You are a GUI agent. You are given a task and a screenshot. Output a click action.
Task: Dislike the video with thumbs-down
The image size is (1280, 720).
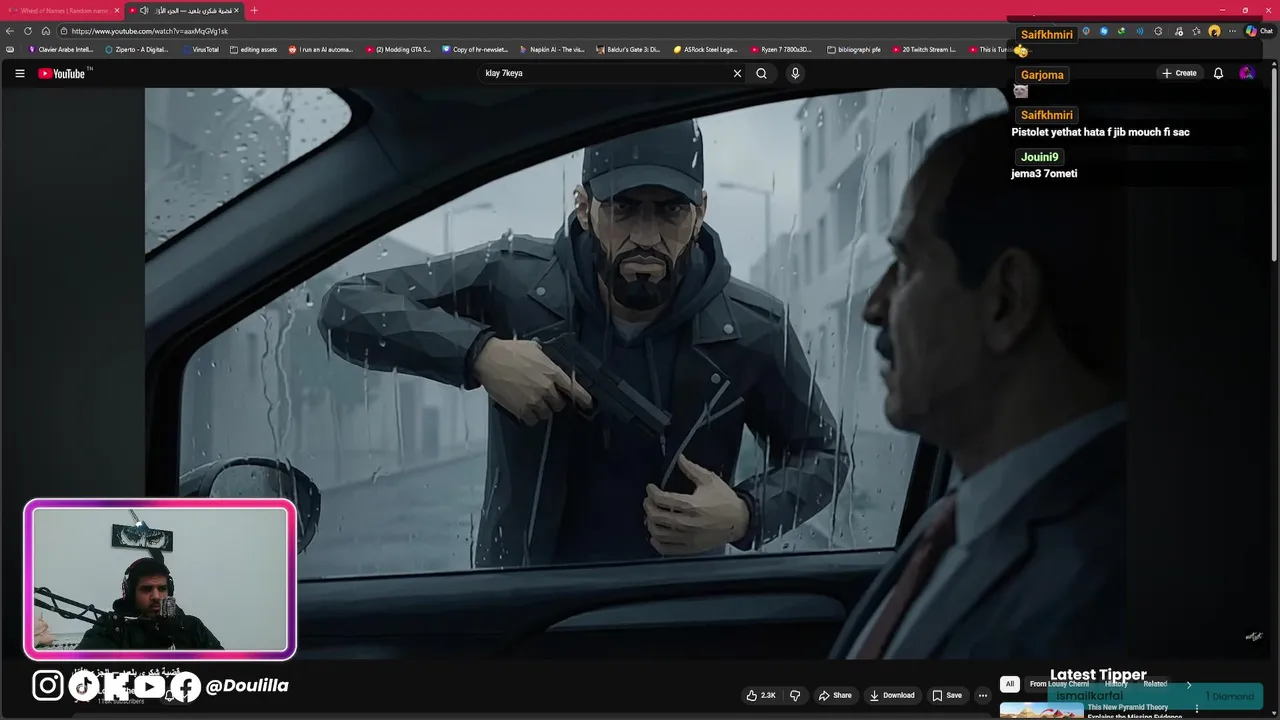[795, 695]
